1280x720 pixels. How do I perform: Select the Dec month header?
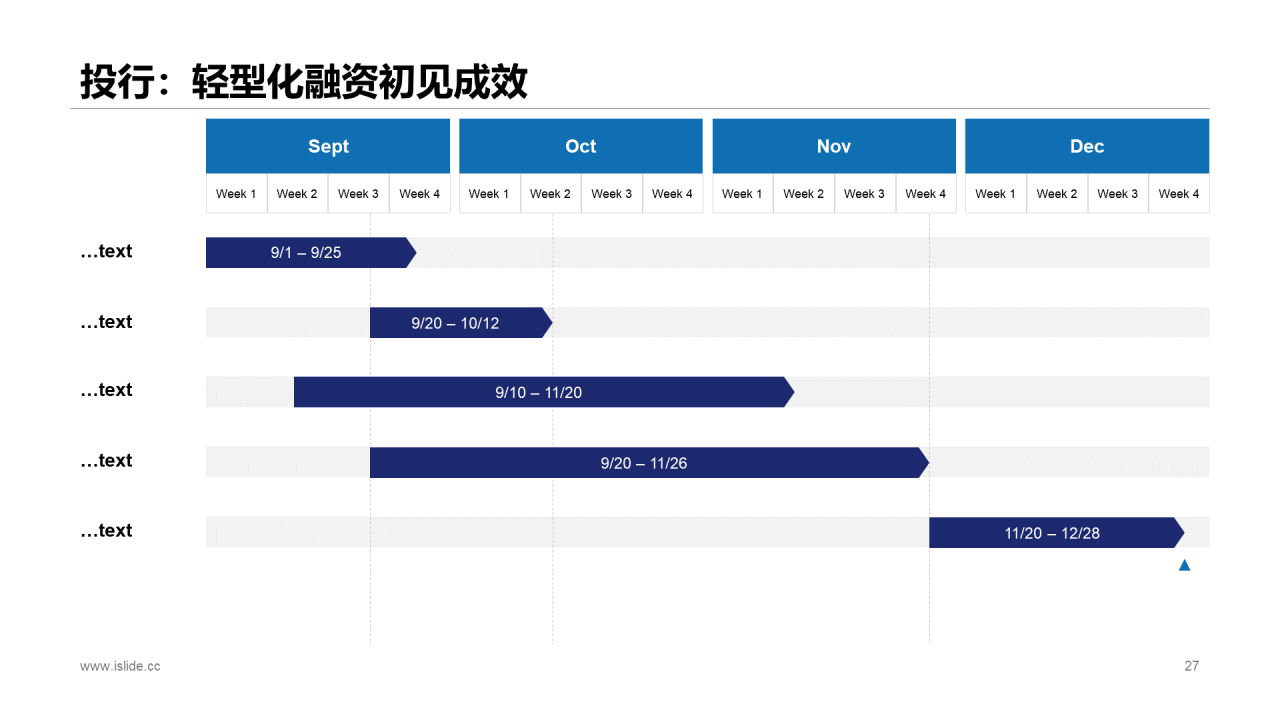pos(1087,146)
